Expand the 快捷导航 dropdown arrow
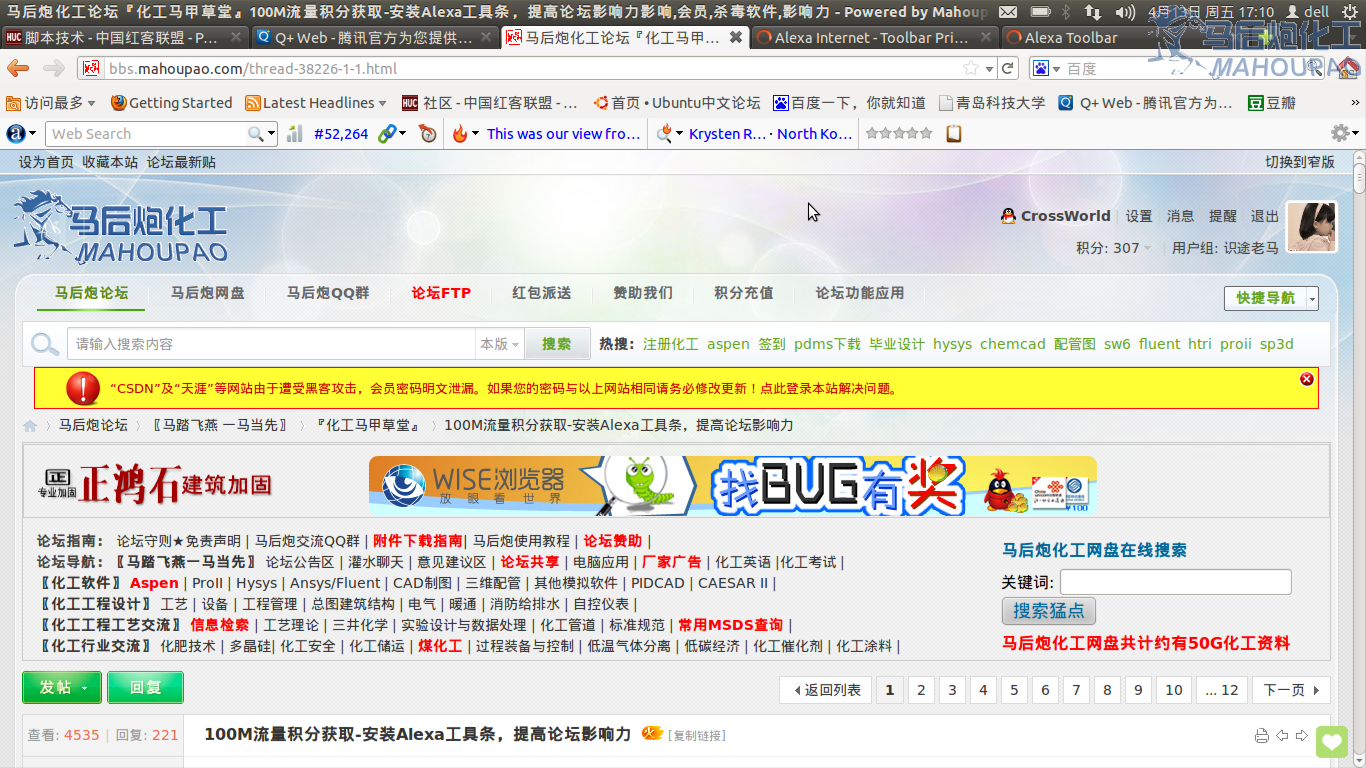The width and height of the screenshot is (1366, 768). coord(1312,298)
